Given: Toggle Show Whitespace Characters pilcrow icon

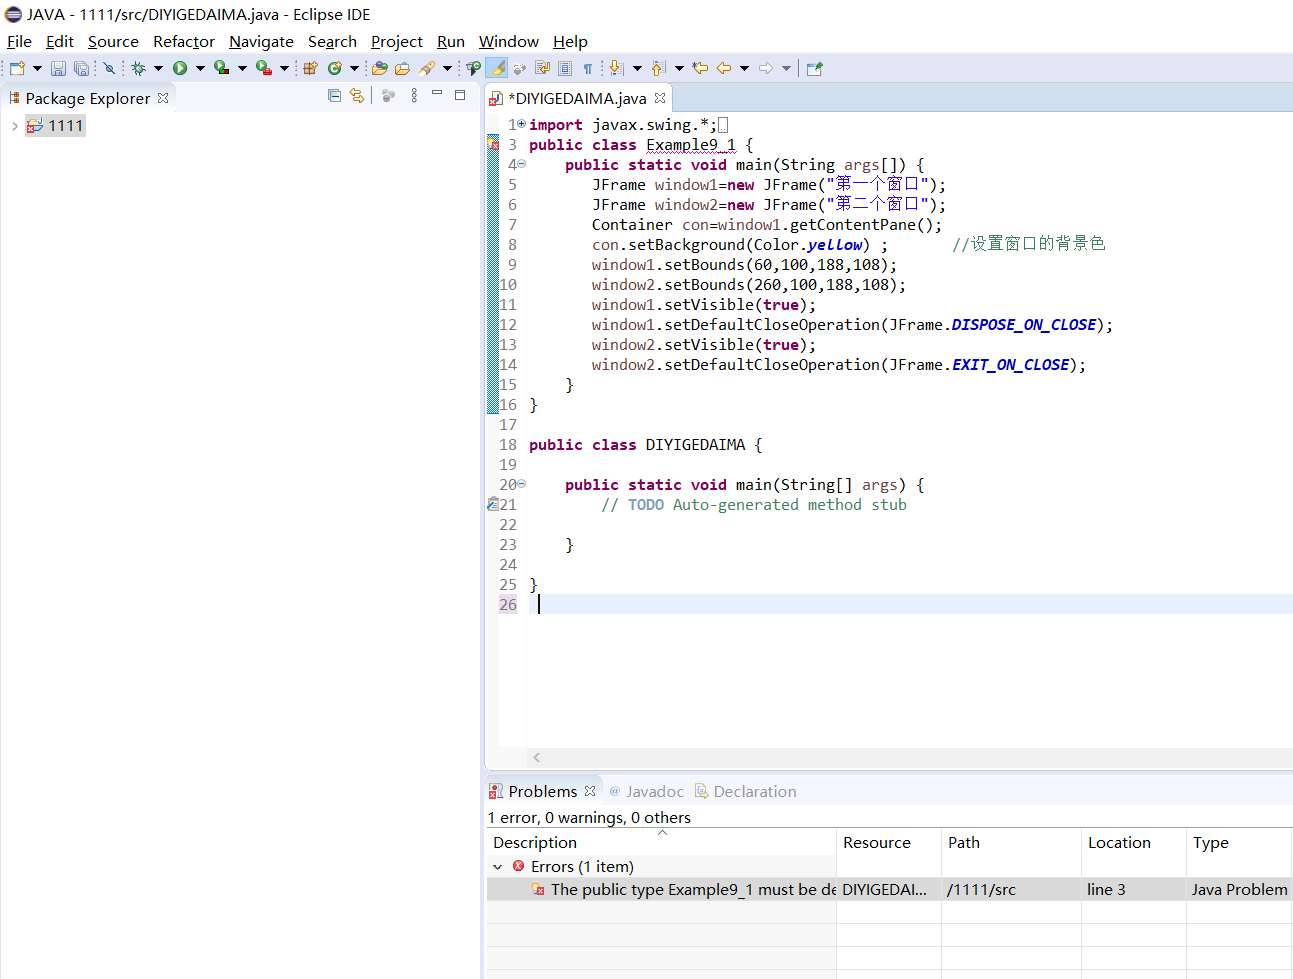Looking at the screenshot, I should (588, 68).
